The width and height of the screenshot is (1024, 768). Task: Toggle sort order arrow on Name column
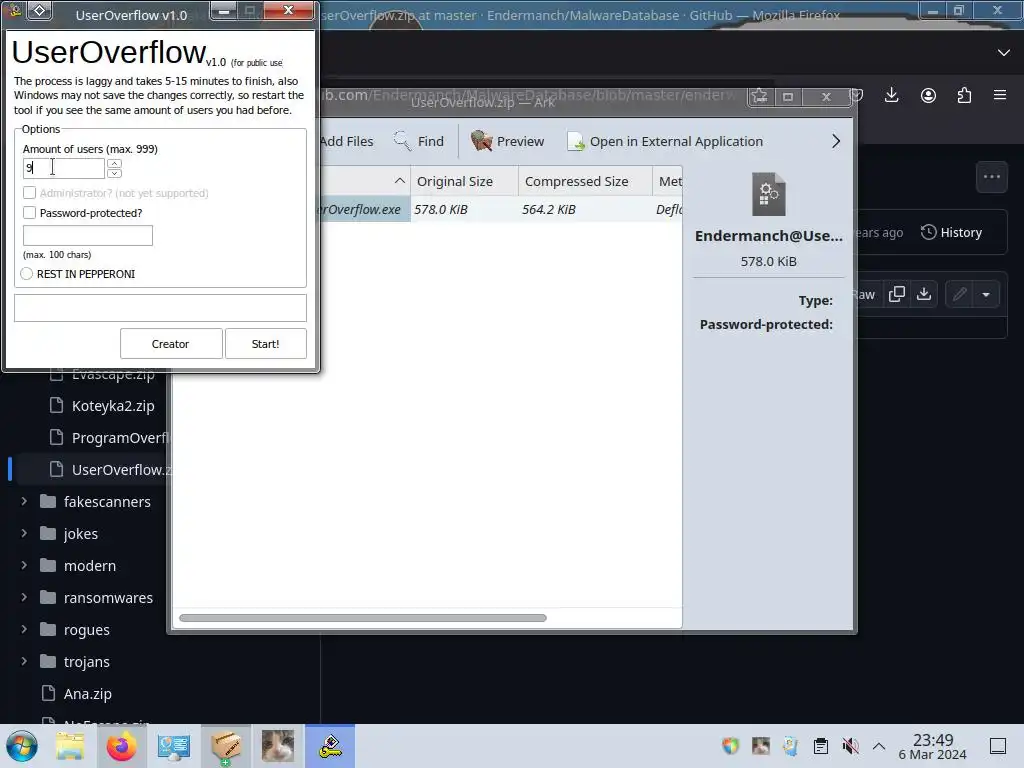(x=400, y=181)
